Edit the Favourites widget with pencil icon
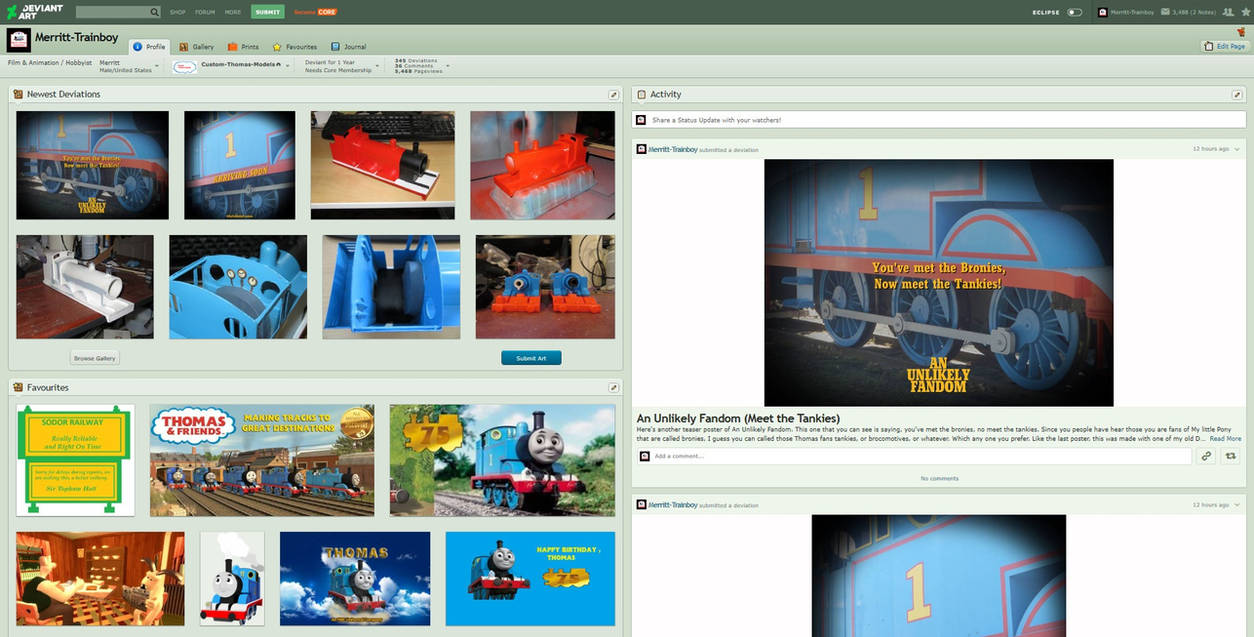Viewport: 1254px width, 637px height. point(613,387)
